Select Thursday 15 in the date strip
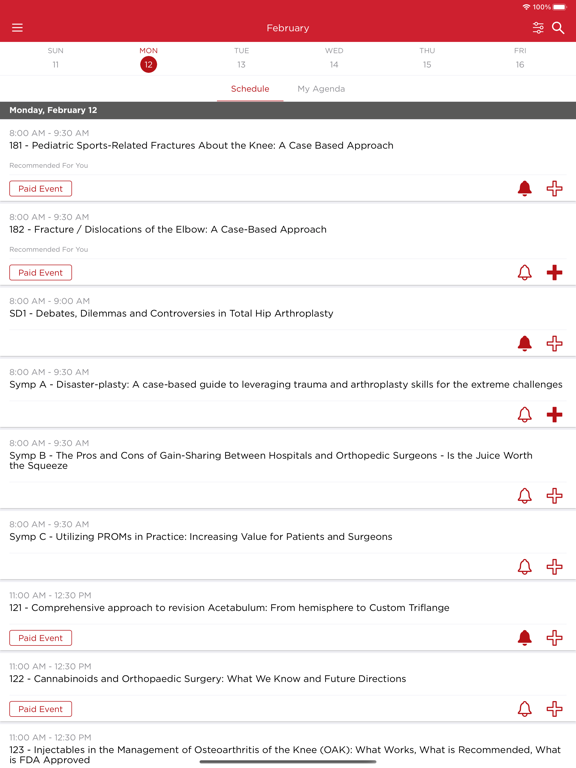The image size is (576, 768). coord(427,58)
